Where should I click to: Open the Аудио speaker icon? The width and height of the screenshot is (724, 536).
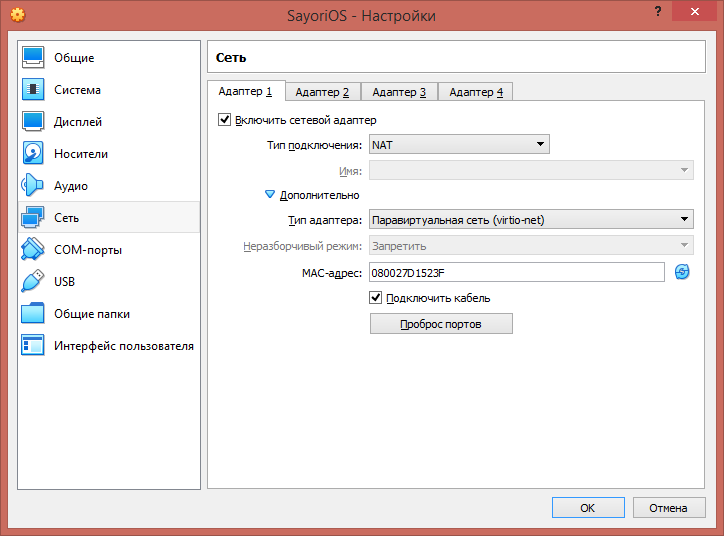[33, 185]
